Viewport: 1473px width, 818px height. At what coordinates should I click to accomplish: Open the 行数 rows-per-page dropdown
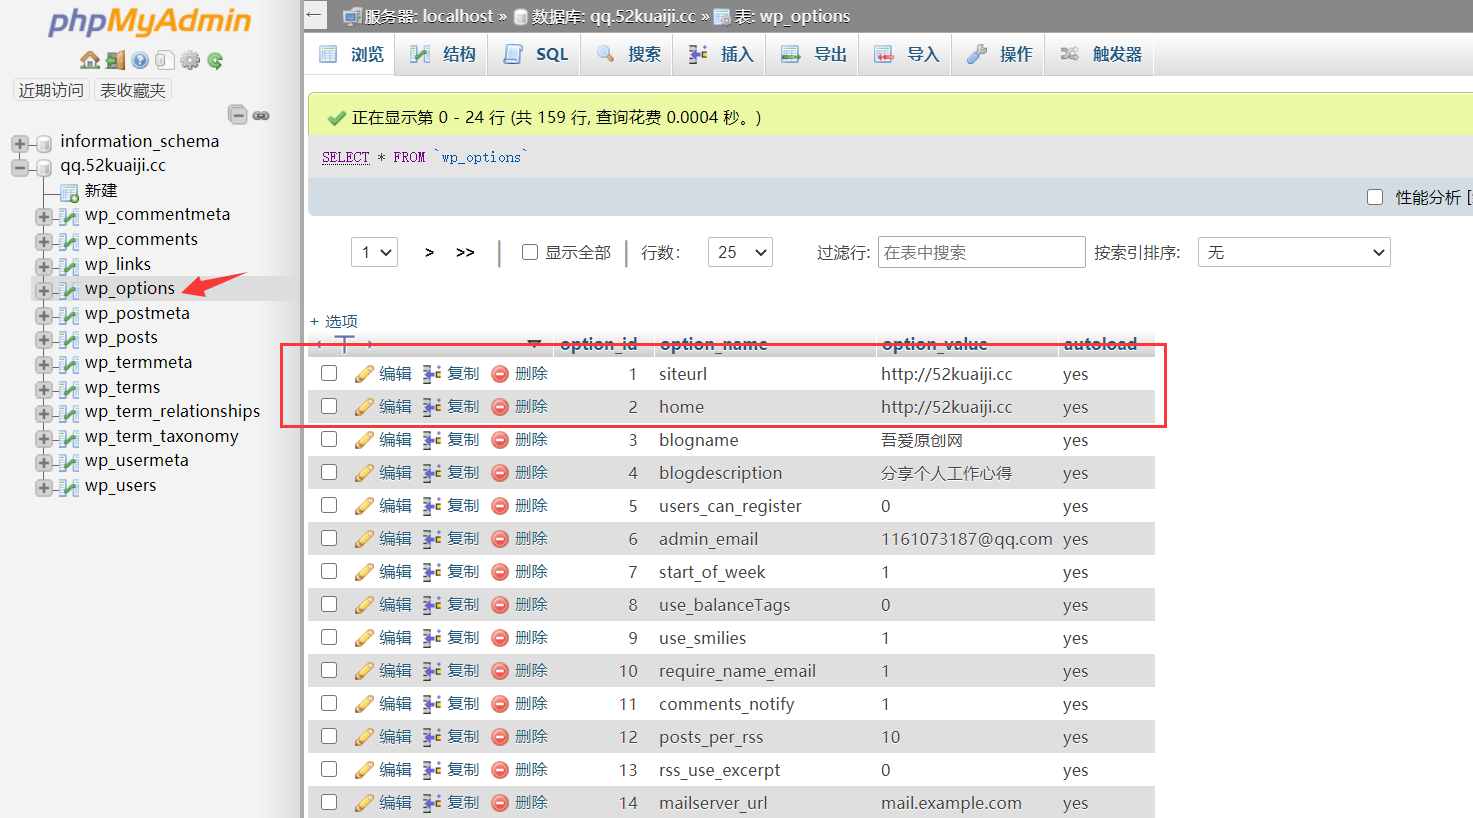tap(740, 252)
